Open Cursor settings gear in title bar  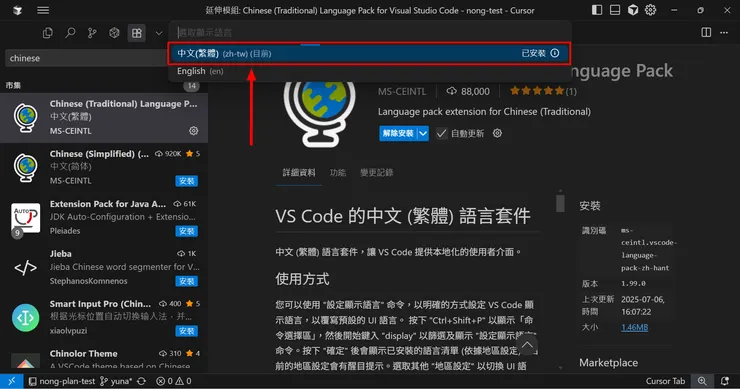[651, 10]
